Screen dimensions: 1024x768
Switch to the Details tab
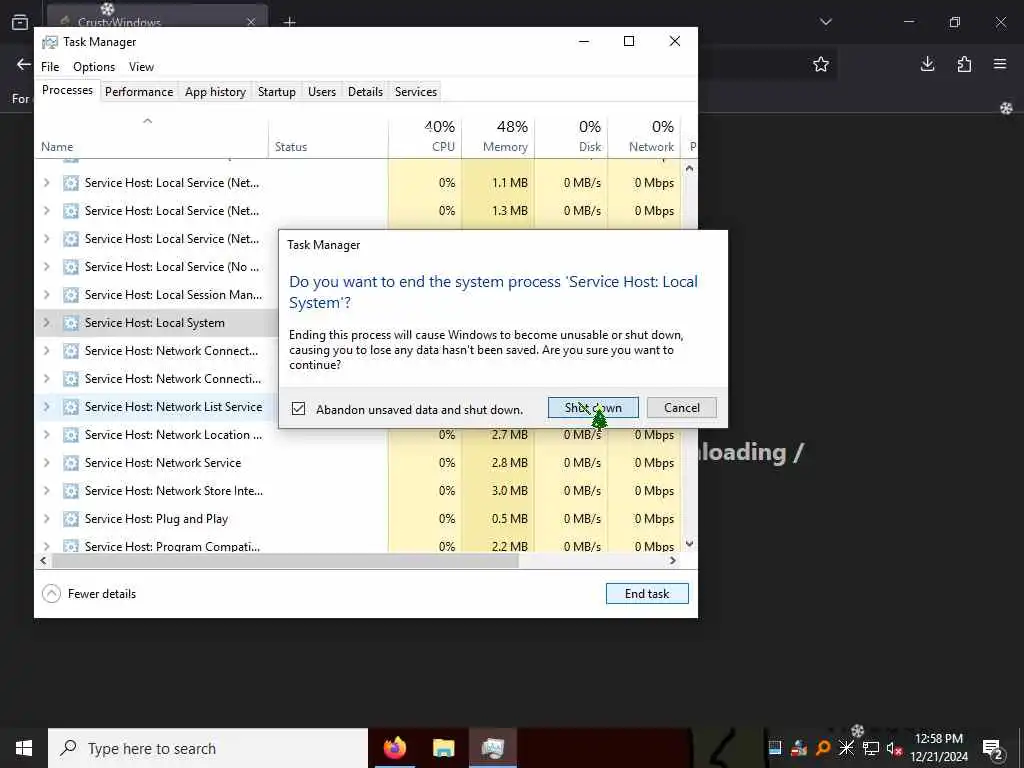click(365, 92)
